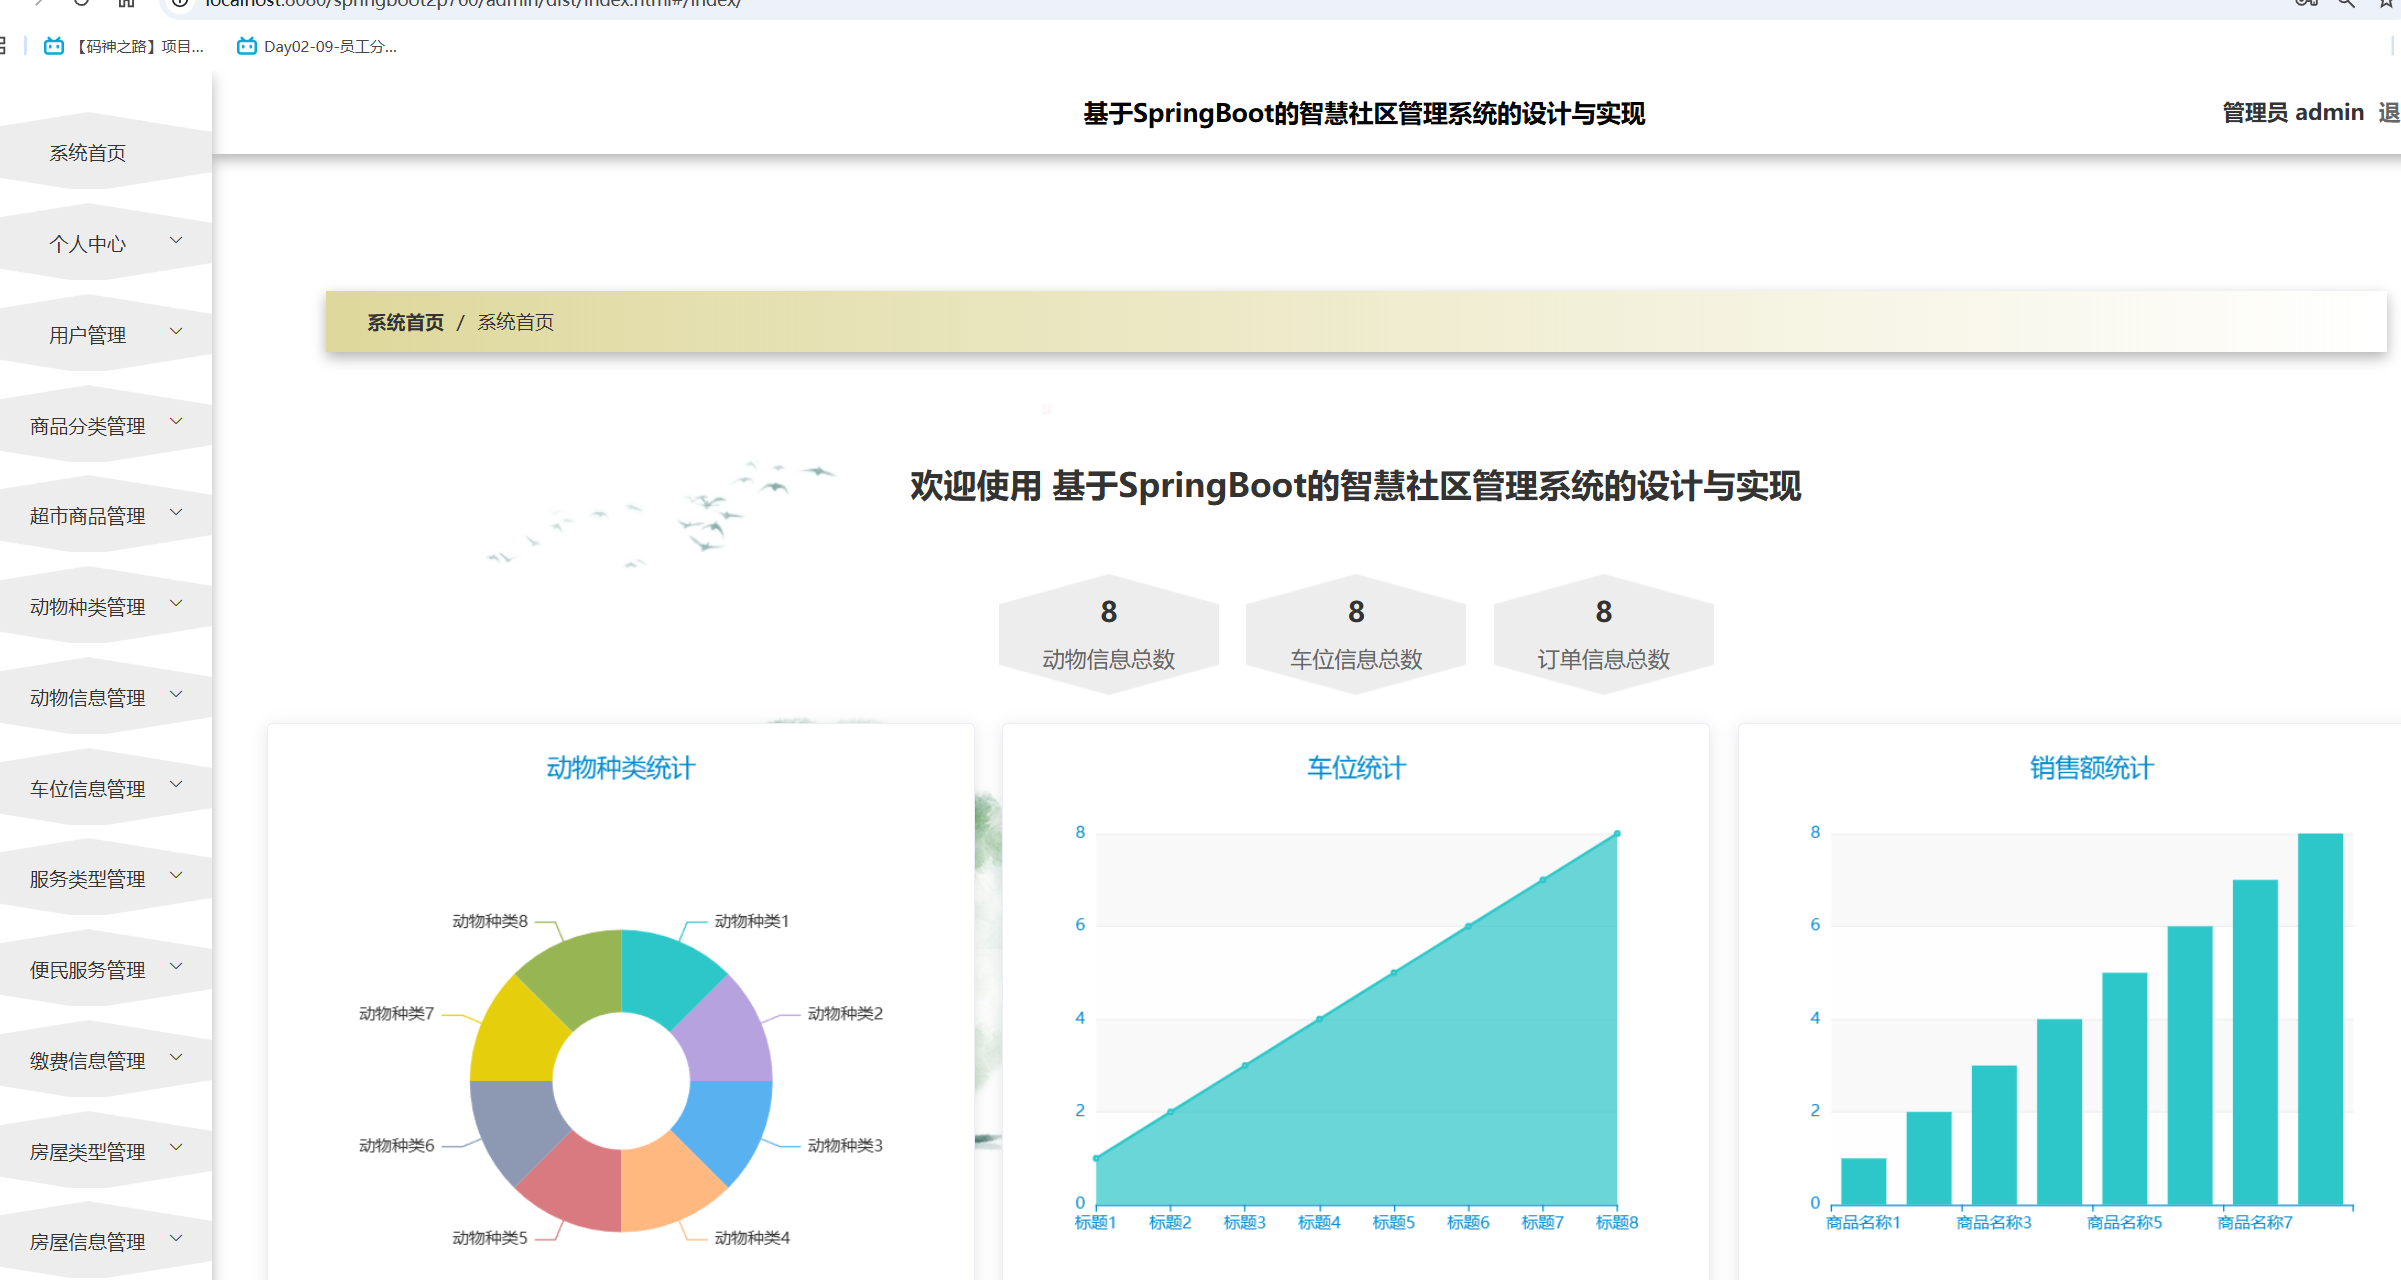Open the 缴费信息管理 sidebar menu
The height and width of the screenshot is (1280, 2401).
click(88, 1061)
